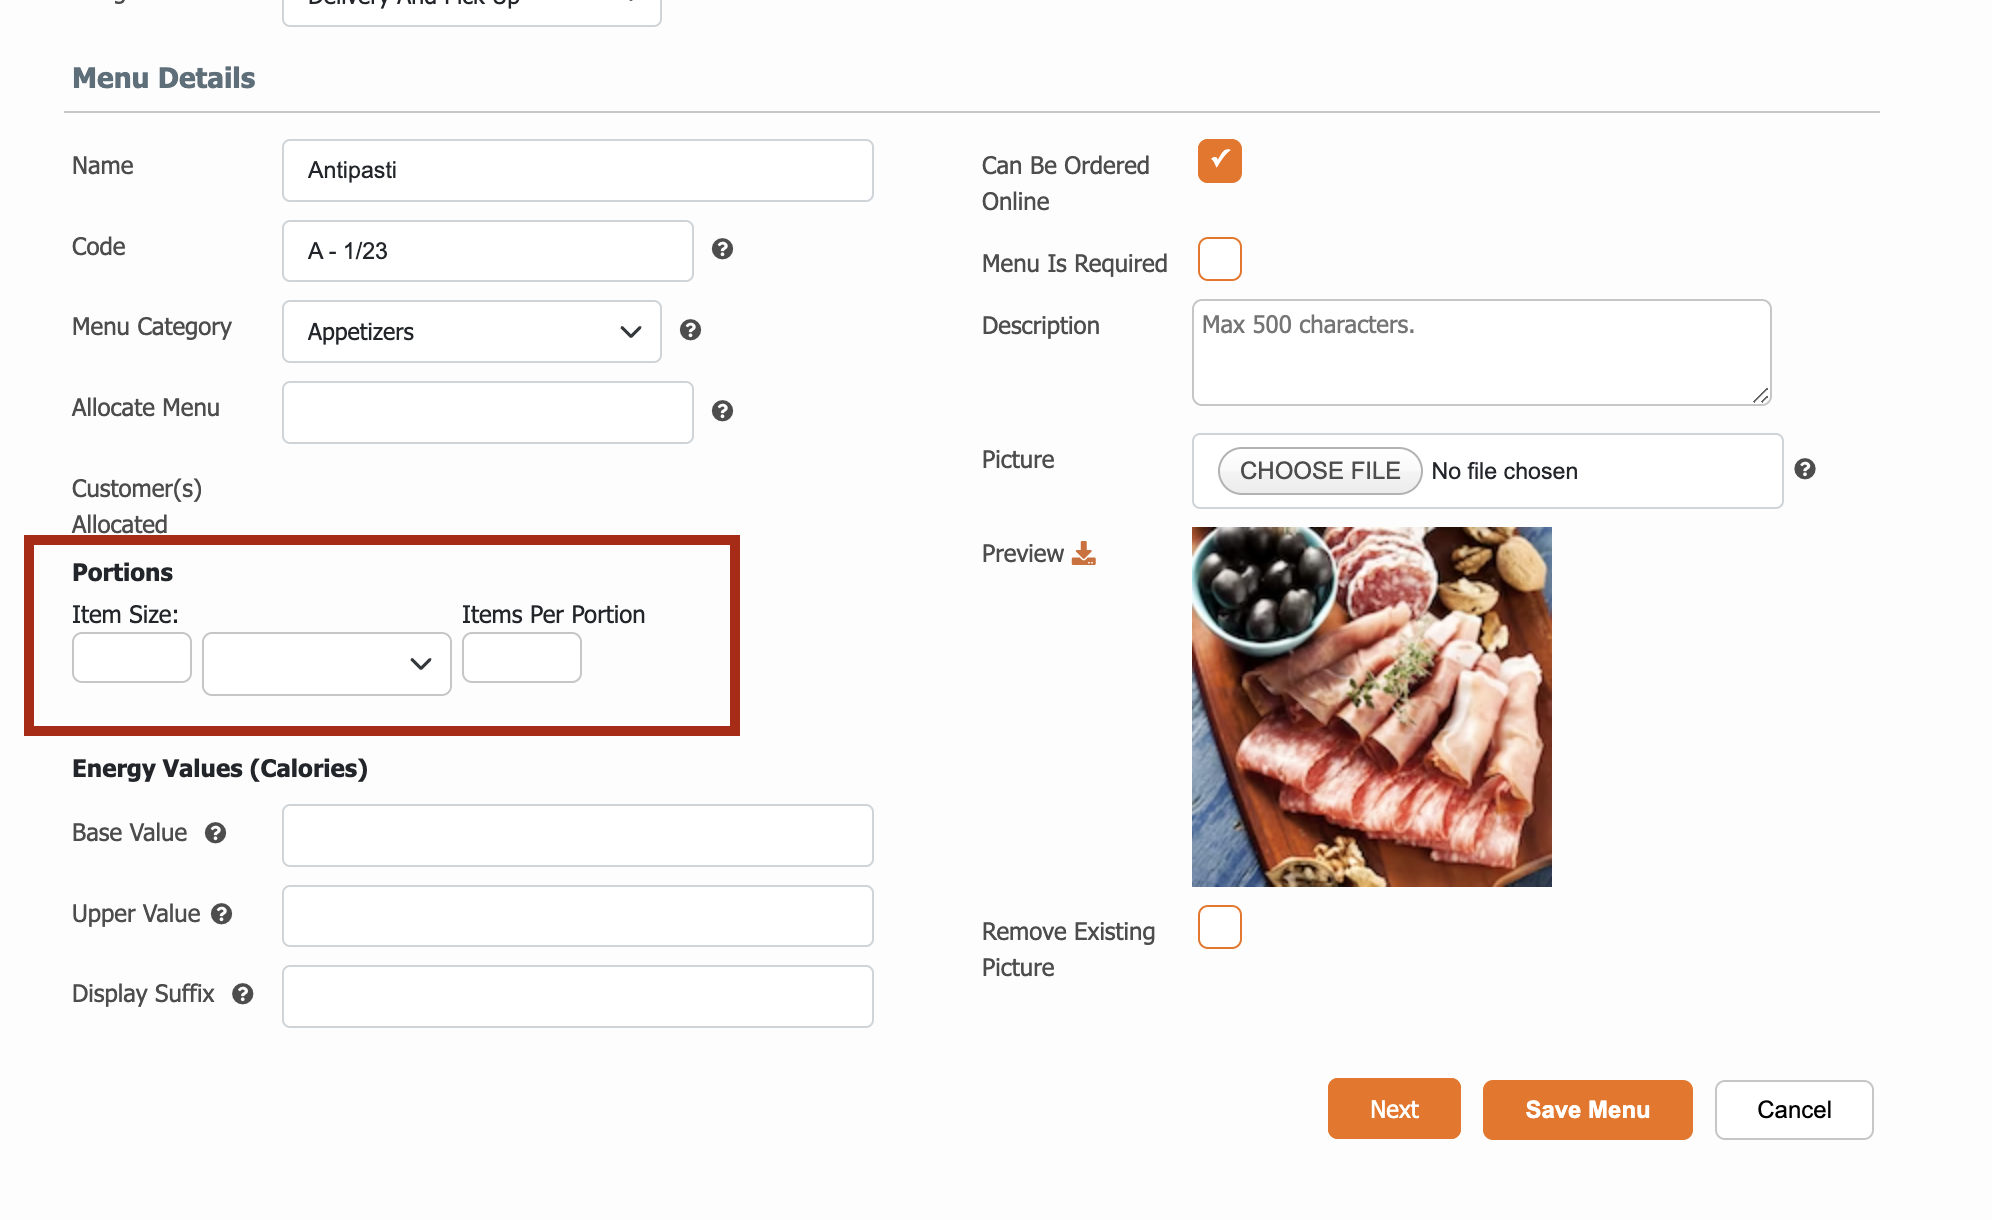Image resolution: width=1992 pixels, height=1220 pixels.
Task: Click the Upper Value input field
Action: [578, 916]
